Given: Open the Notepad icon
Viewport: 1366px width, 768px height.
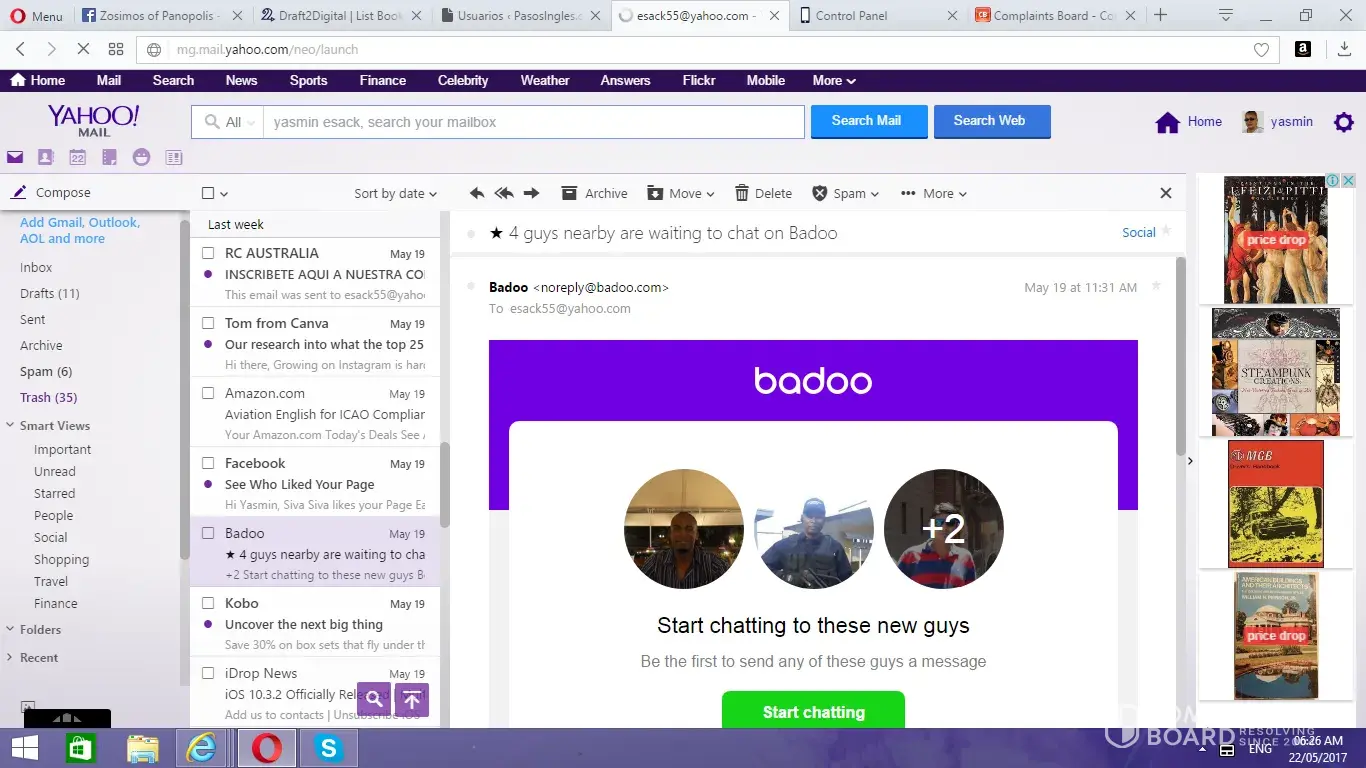Looking at the screenshot, I should tap(109, 157).
